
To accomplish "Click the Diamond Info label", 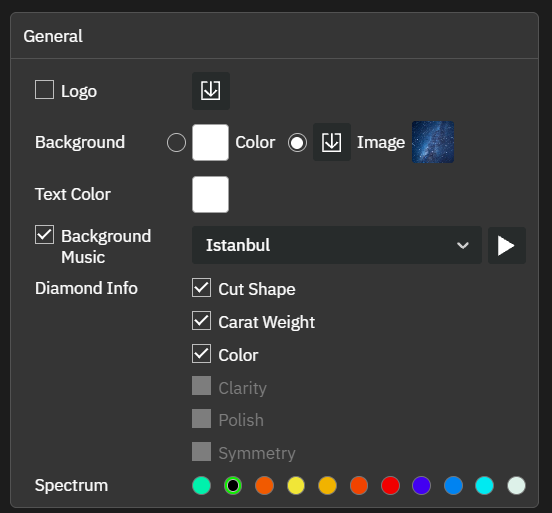I will click(86, 288).
